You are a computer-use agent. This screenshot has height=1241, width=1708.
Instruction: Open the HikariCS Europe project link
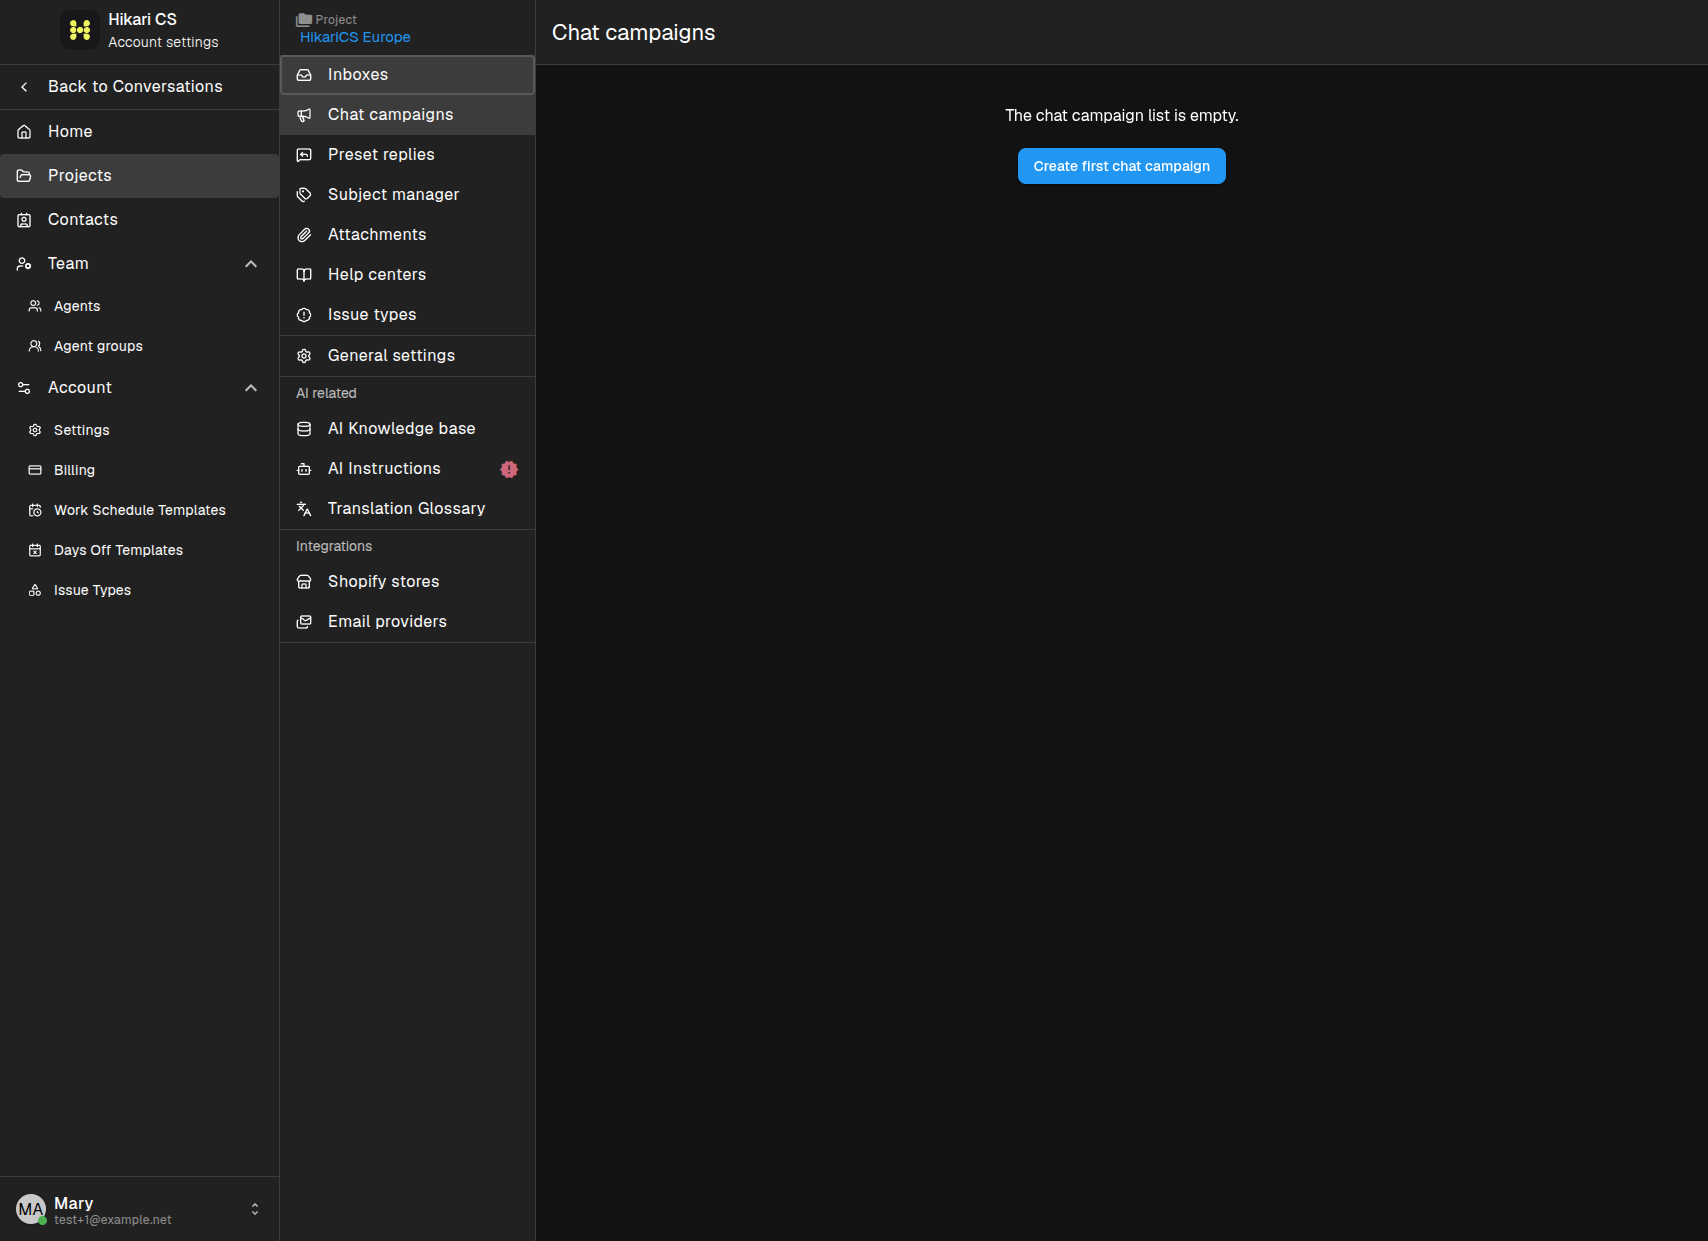355,37
